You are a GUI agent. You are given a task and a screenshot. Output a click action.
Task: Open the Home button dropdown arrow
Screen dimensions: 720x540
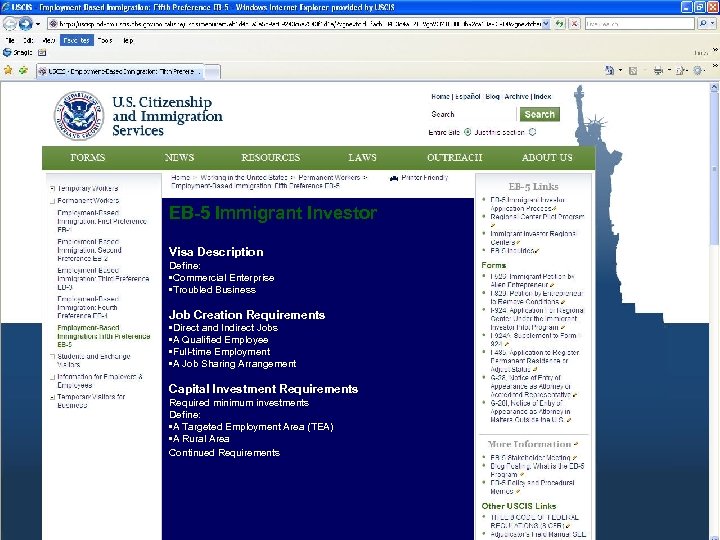[x=620, y=70]
